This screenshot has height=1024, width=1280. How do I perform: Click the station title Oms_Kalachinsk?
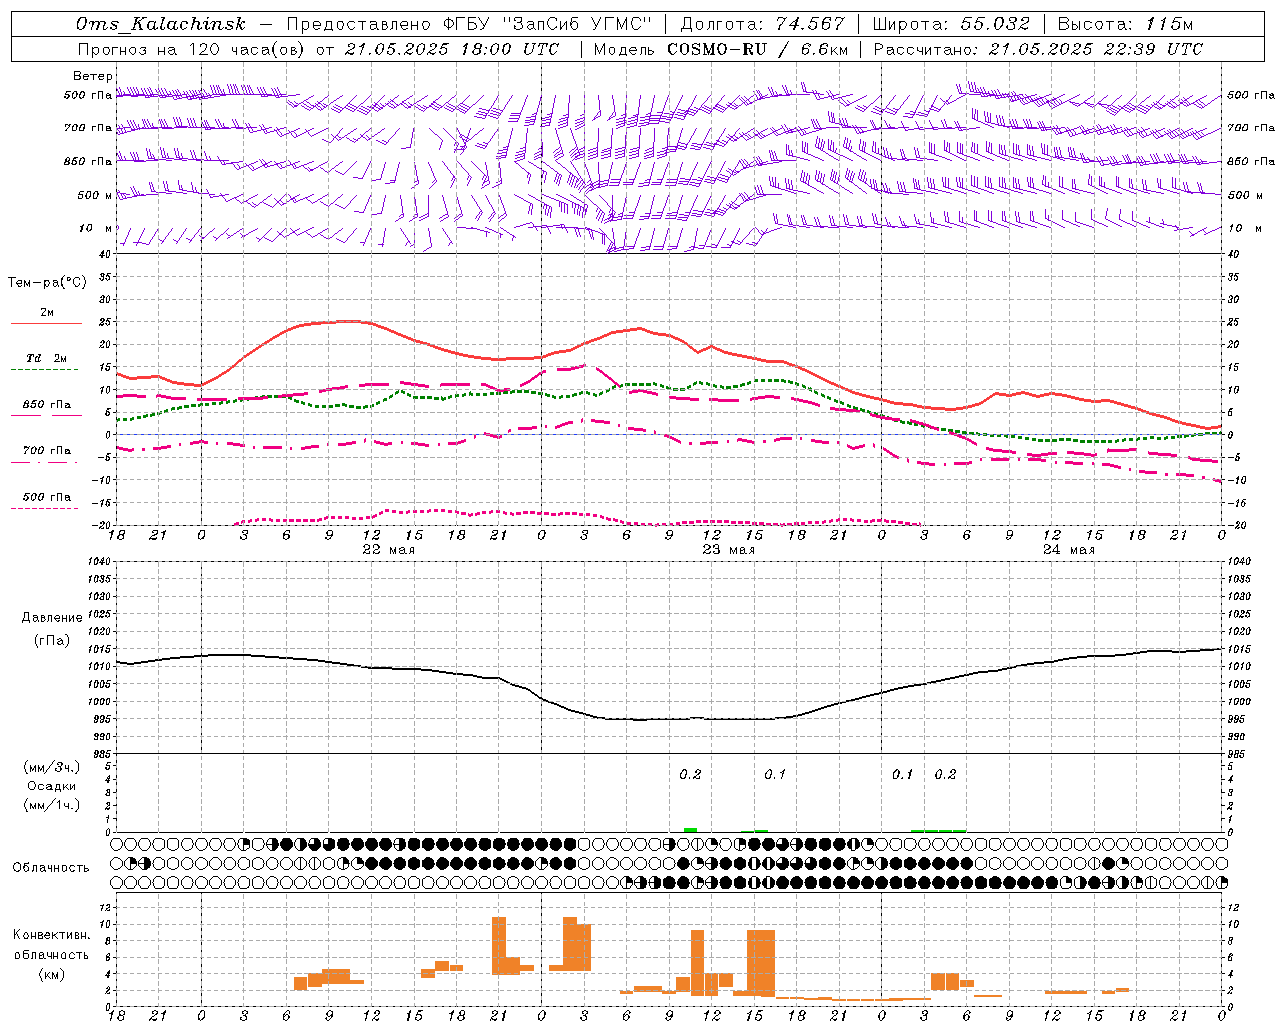161,24
